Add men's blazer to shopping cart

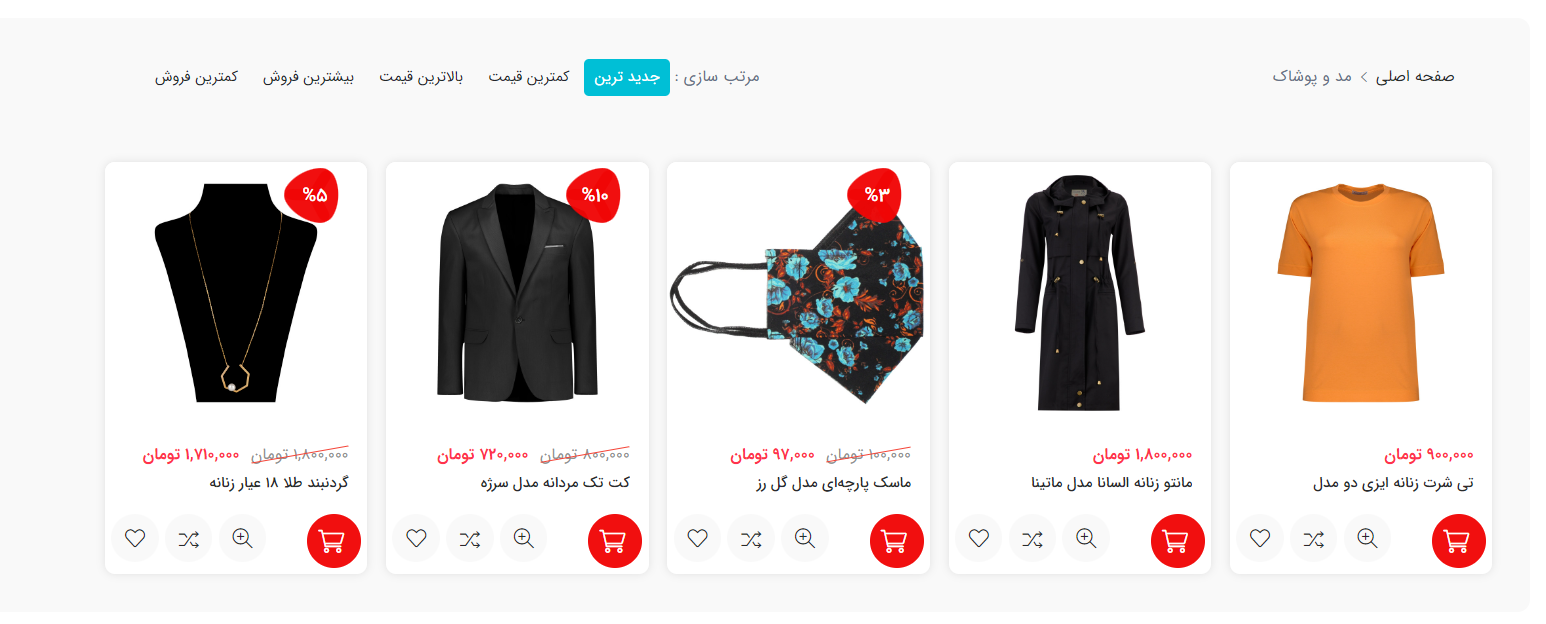615,541
